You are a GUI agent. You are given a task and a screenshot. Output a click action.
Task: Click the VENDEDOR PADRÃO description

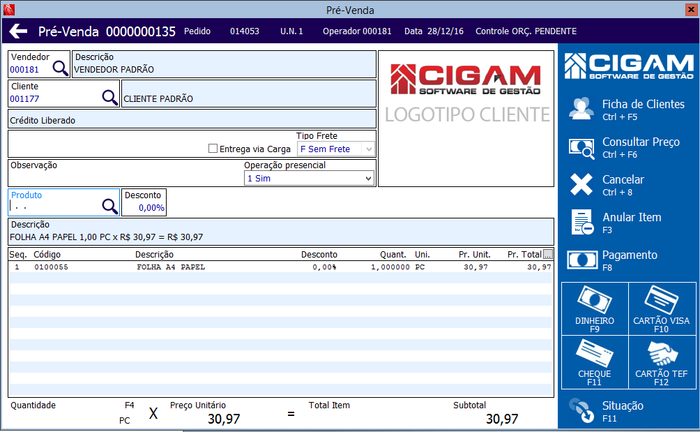point(114,70)
